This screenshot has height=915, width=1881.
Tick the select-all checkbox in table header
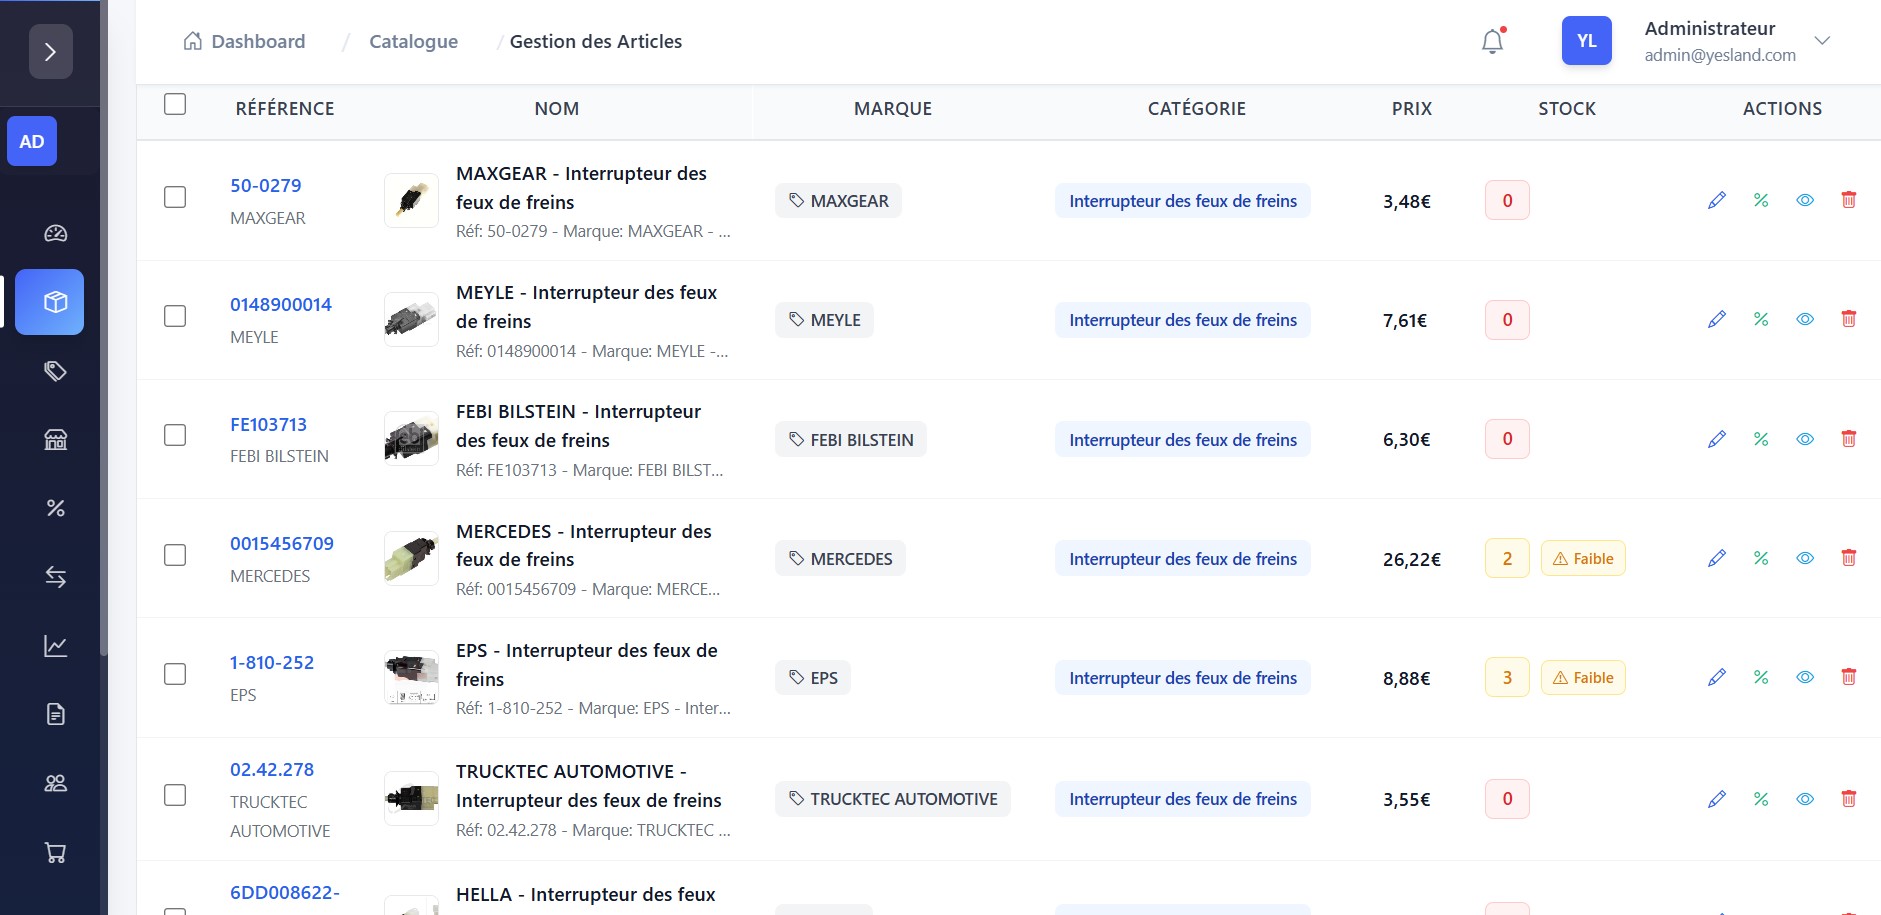[x=175, y=105]
